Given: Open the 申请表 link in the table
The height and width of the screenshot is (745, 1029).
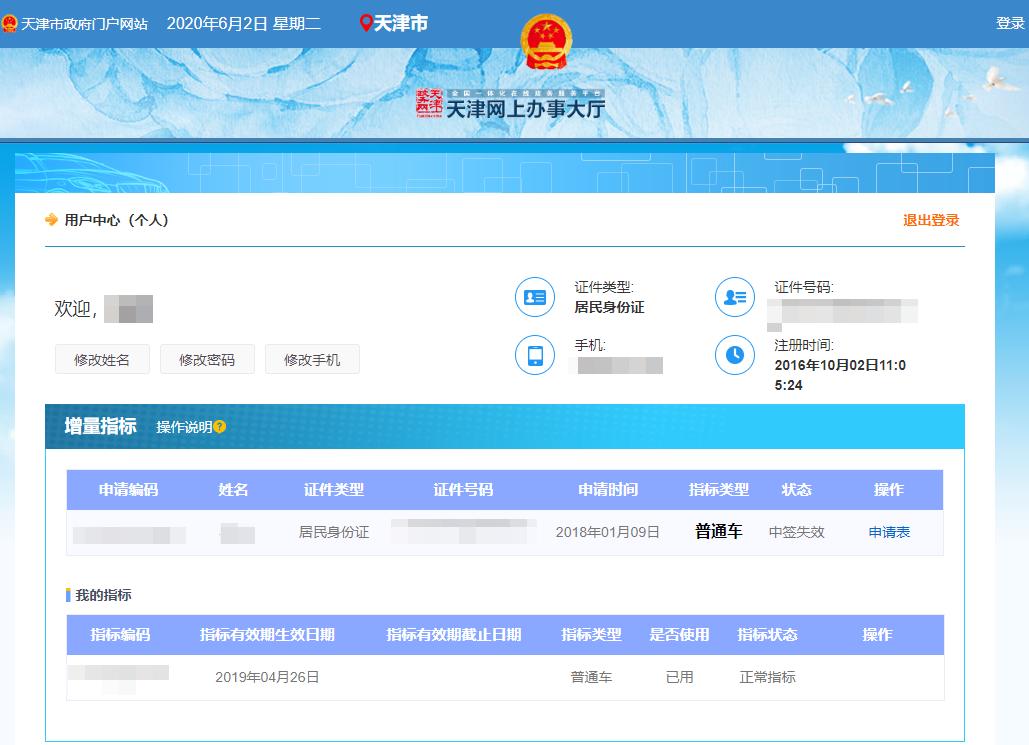Looking at the screenshot, I should (x=888, y=533).
